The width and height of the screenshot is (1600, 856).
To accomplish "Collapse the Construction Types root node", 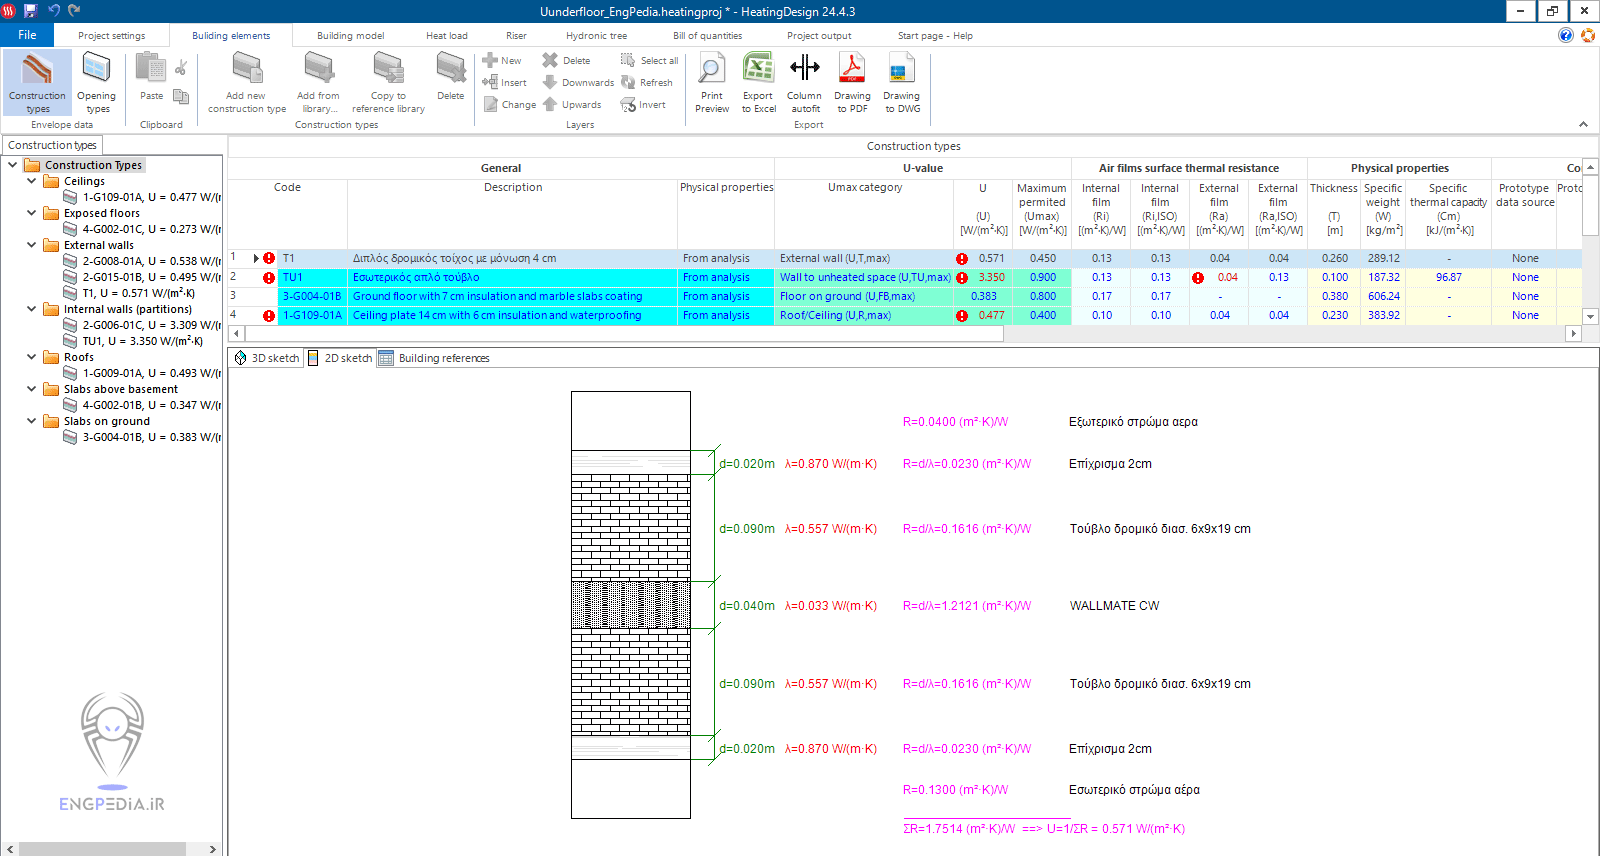I will (x=13, y=165).
